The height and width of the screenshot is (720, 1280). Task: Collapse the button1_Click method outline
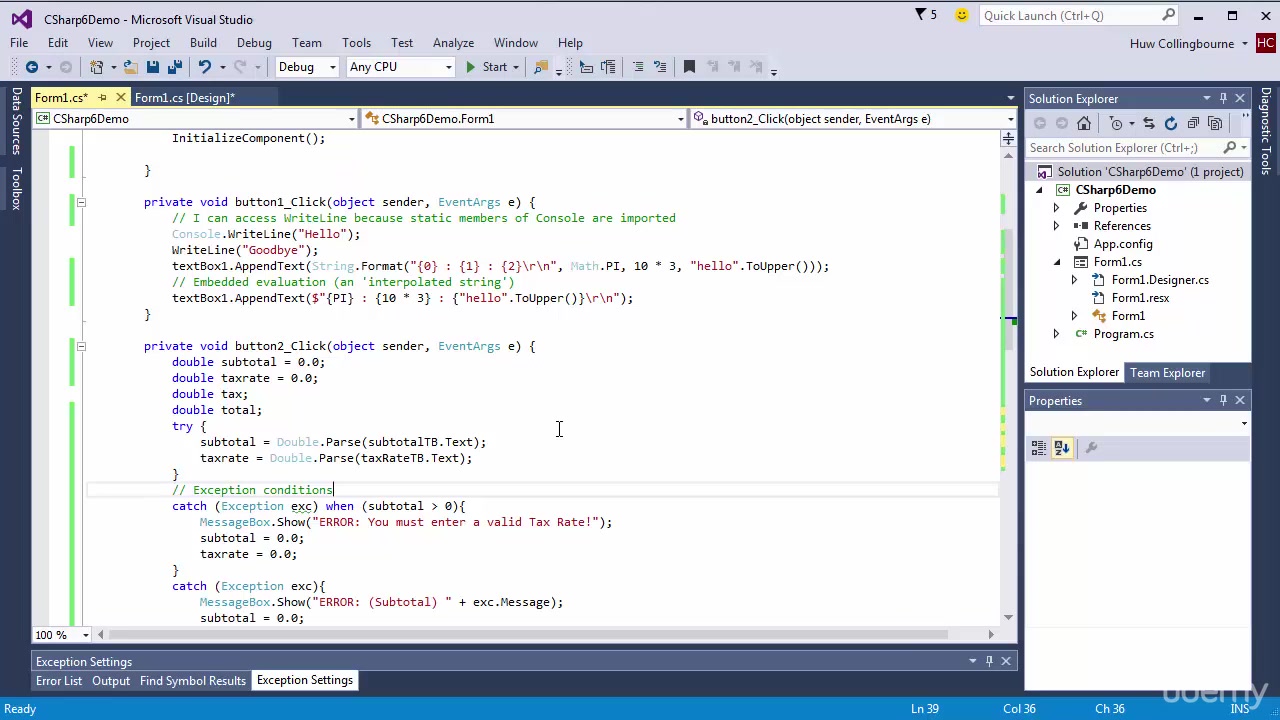[81, 202]
